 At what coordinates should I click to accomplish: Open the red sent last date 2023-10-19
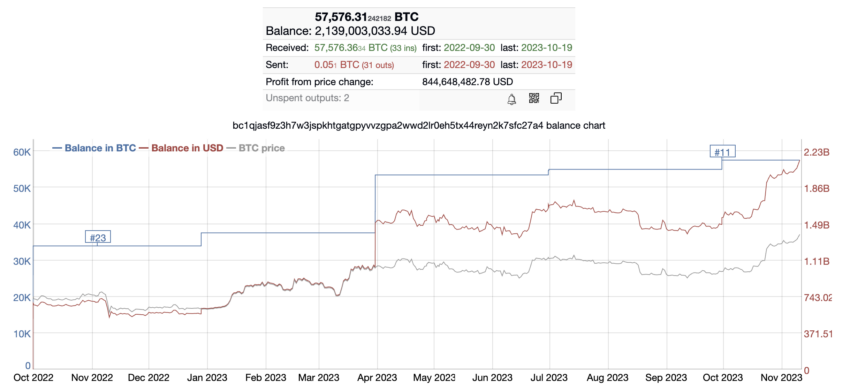[x=546, y=65]
